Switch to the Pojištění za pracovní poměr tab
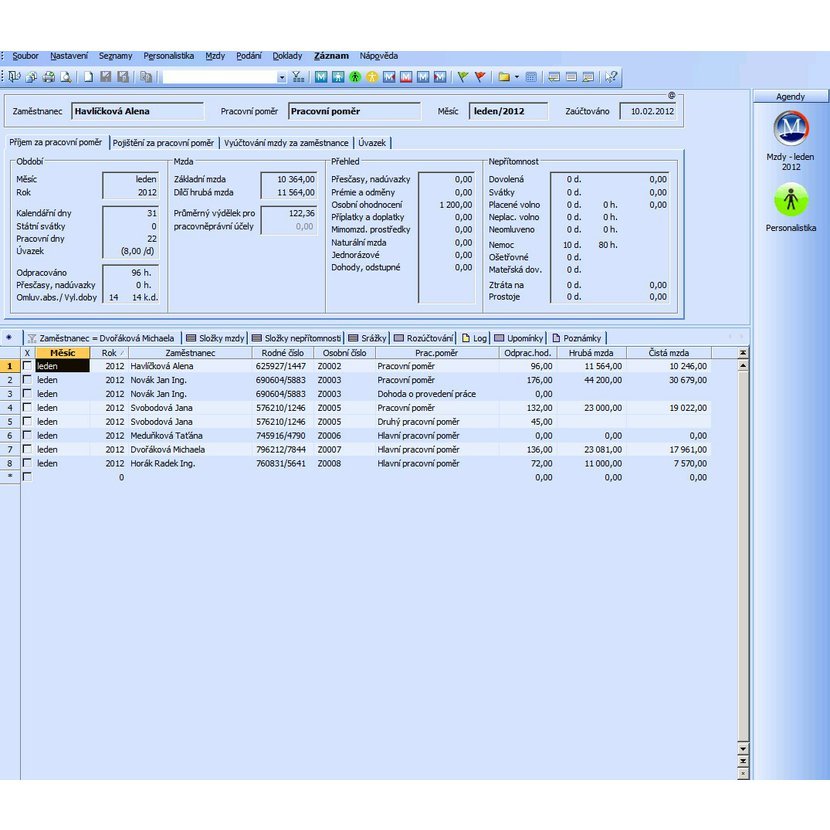 pyautogui.click(x=162, y=143)
